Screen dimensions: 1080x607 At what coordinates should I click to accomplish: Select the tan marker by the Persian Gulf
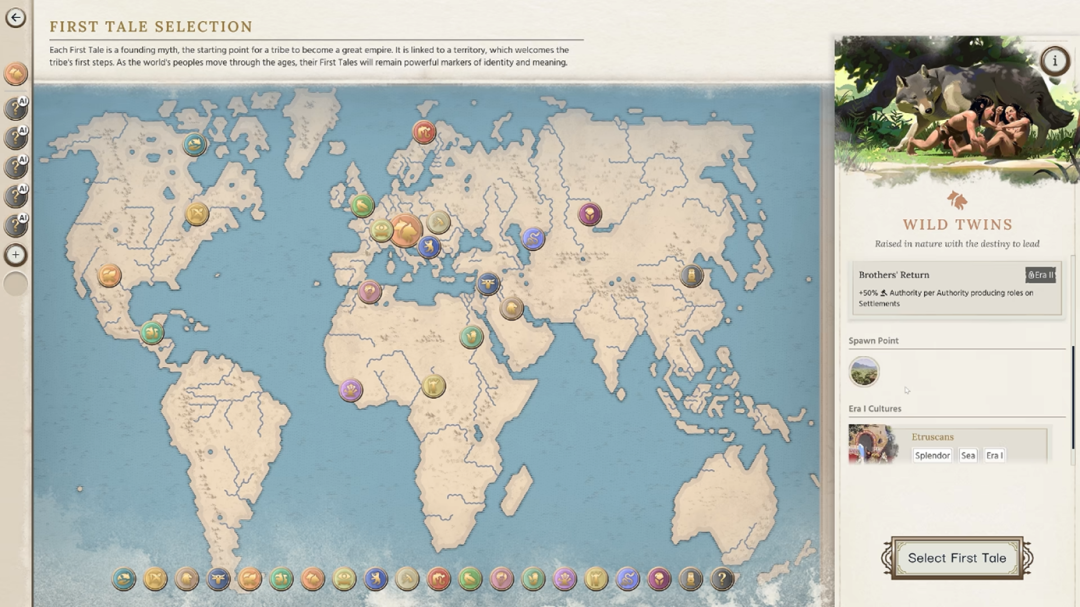[x=511, y=308]
